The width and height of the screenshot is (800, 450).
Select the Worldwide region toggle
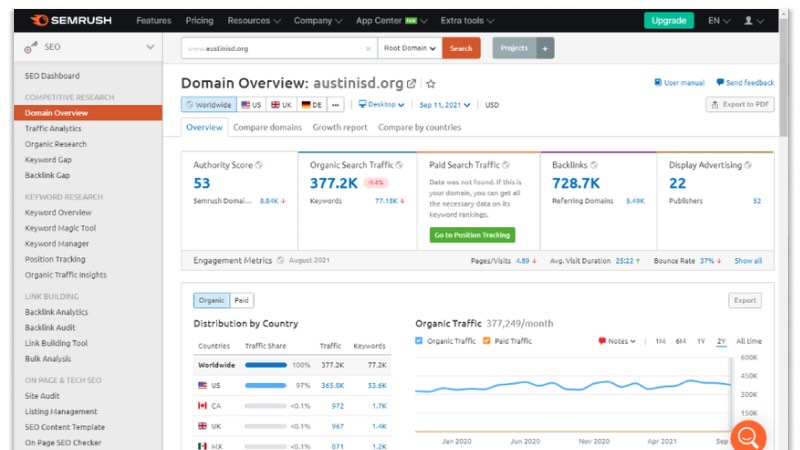pos(209,105)
